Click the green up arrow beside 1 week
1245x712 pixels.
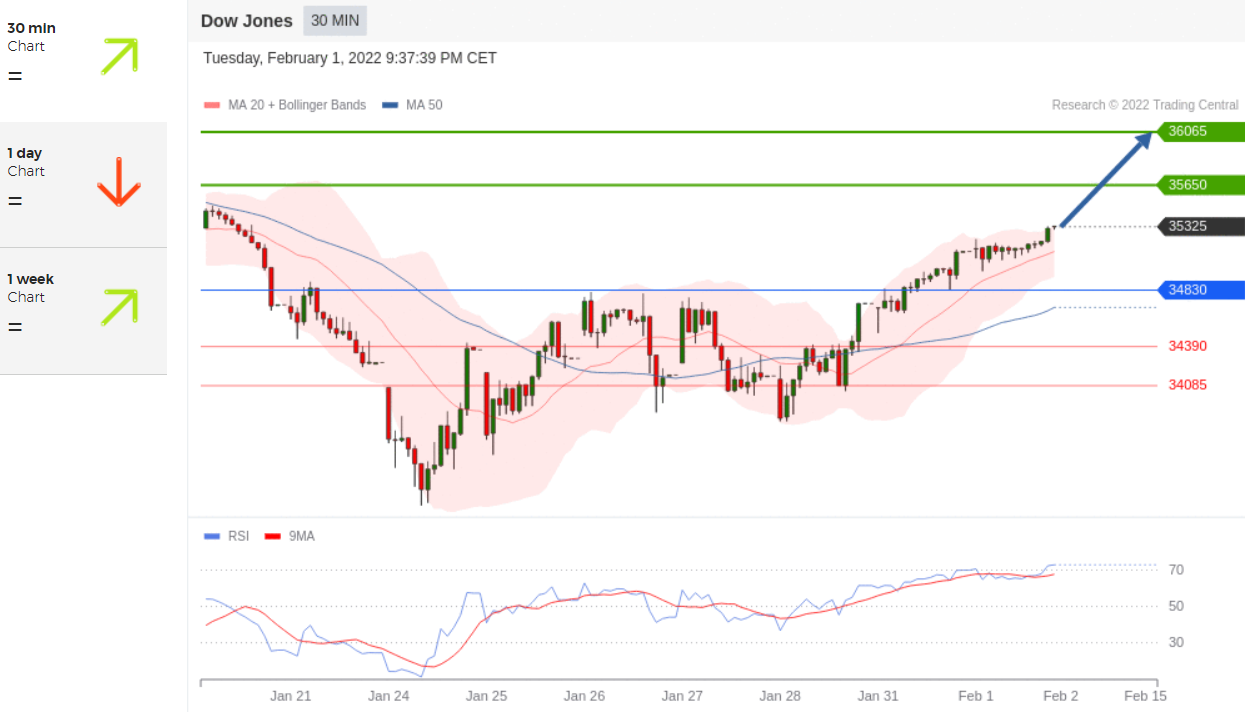[119, 307]
